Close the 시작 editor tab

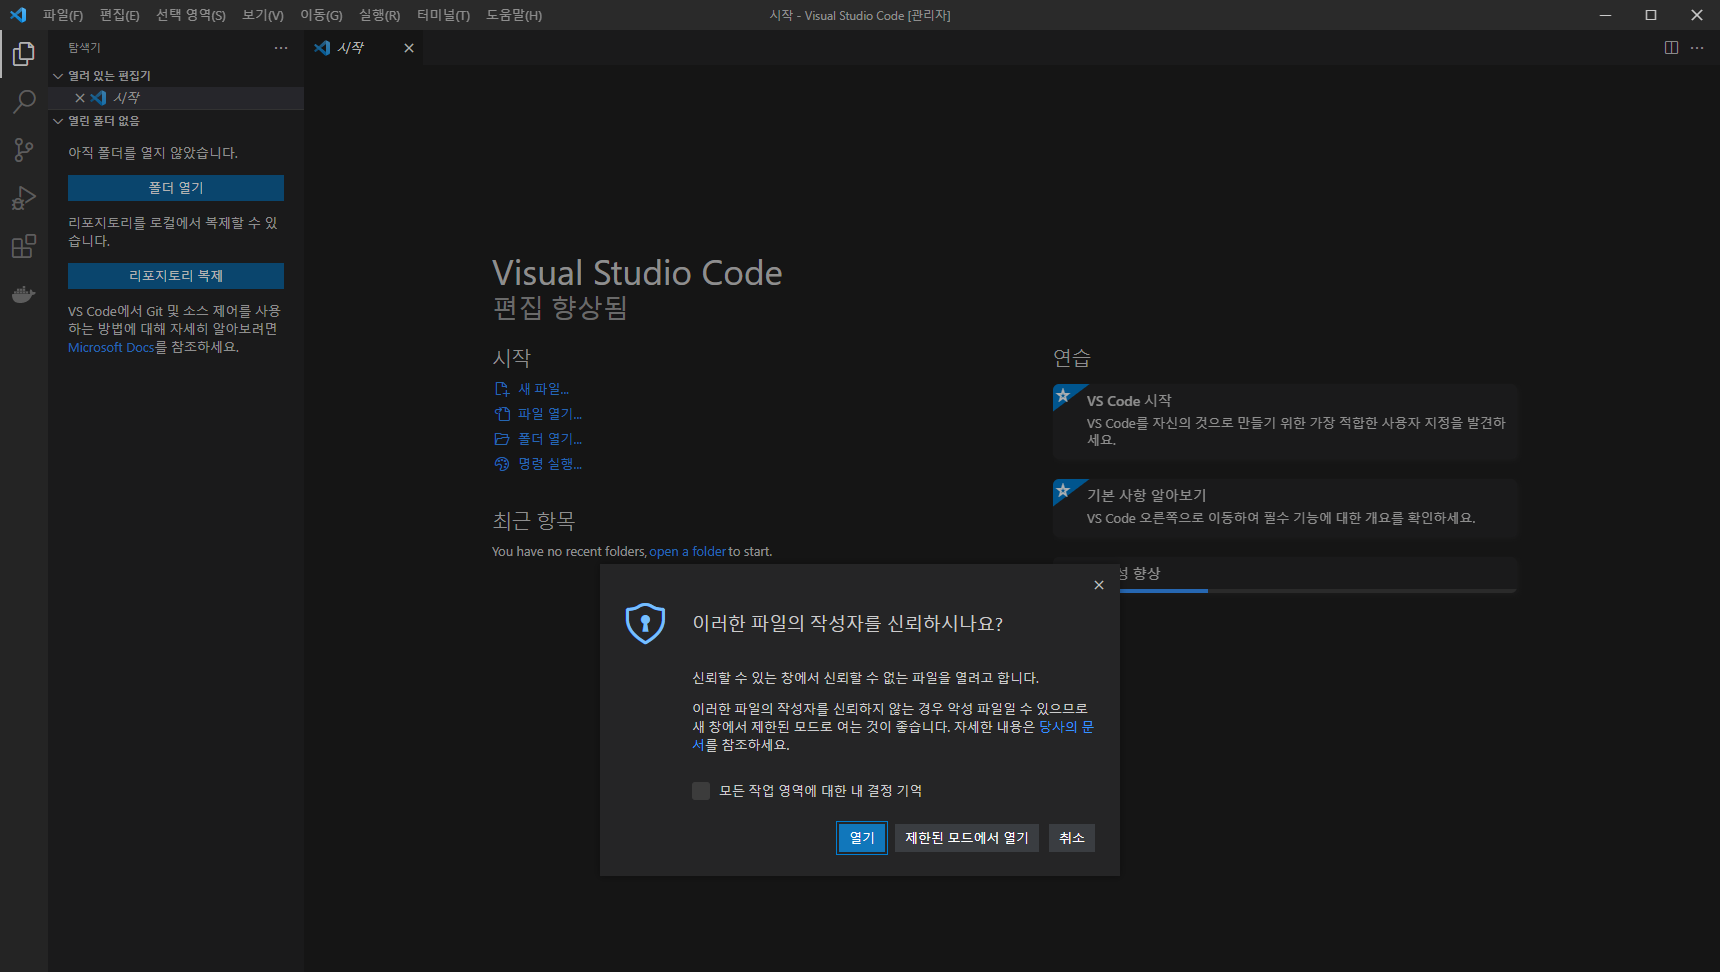[x=409, y=48]
